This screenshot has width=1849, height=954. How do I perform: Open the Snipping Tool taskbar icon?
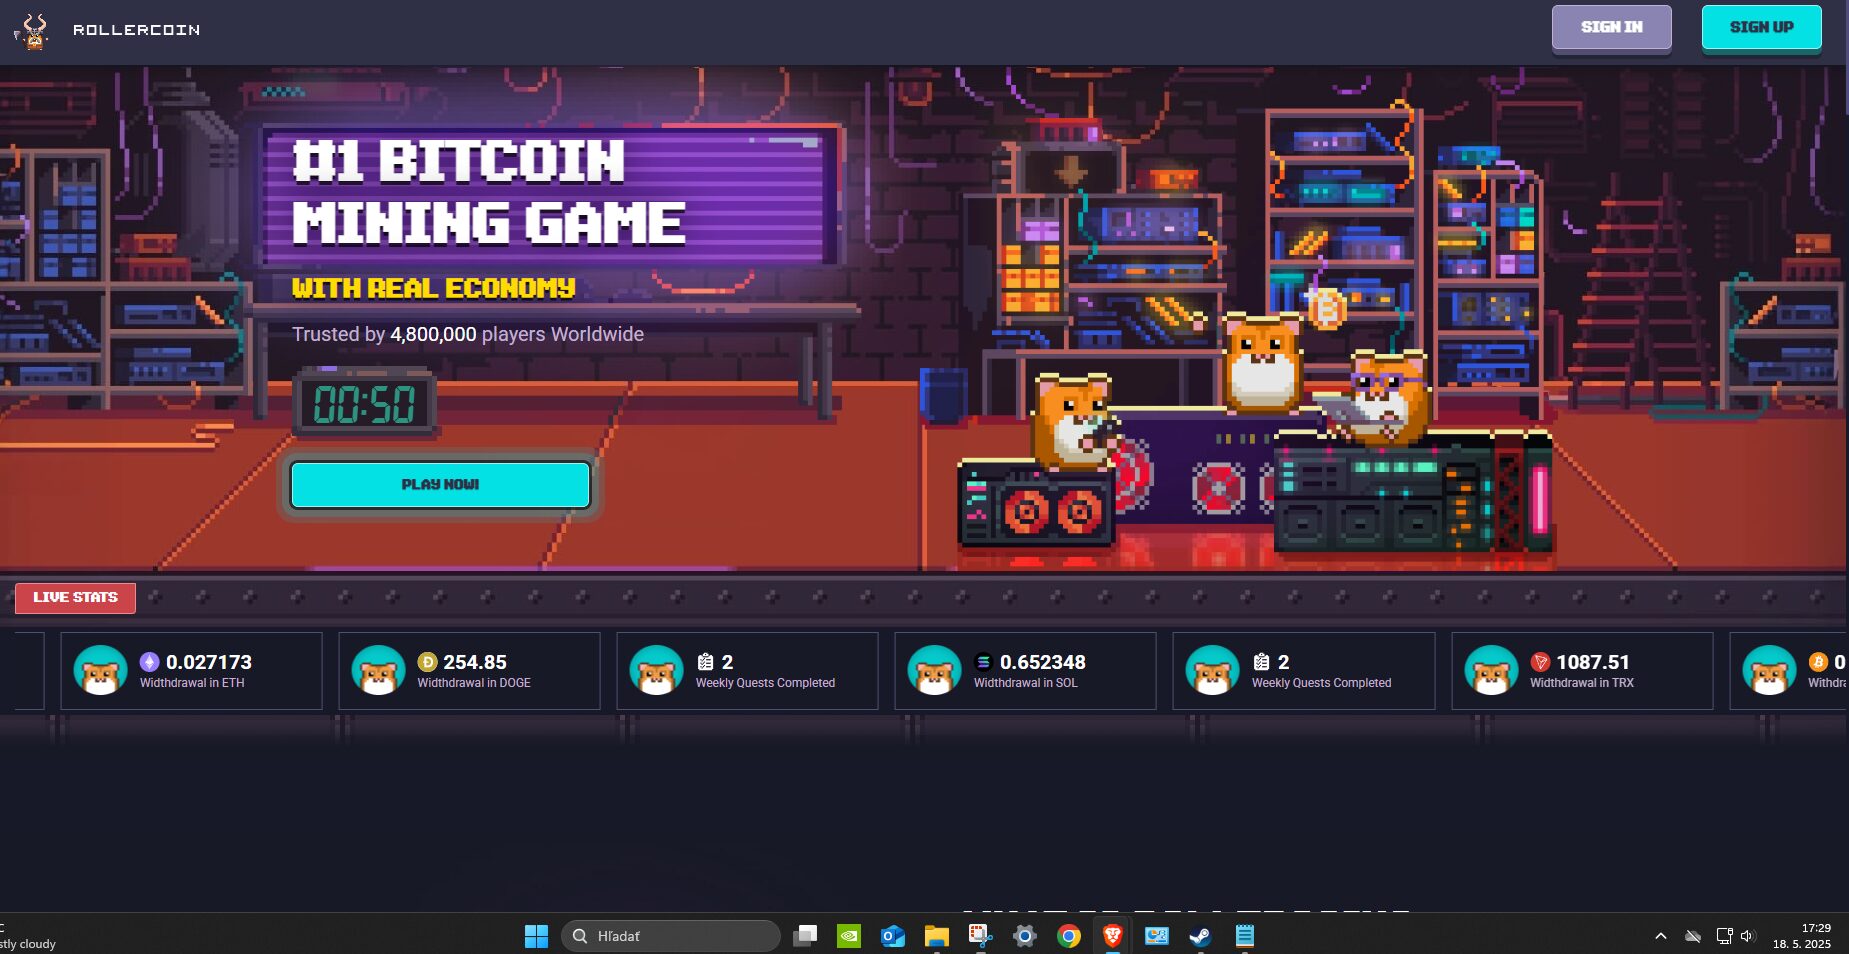click(981, 936)
